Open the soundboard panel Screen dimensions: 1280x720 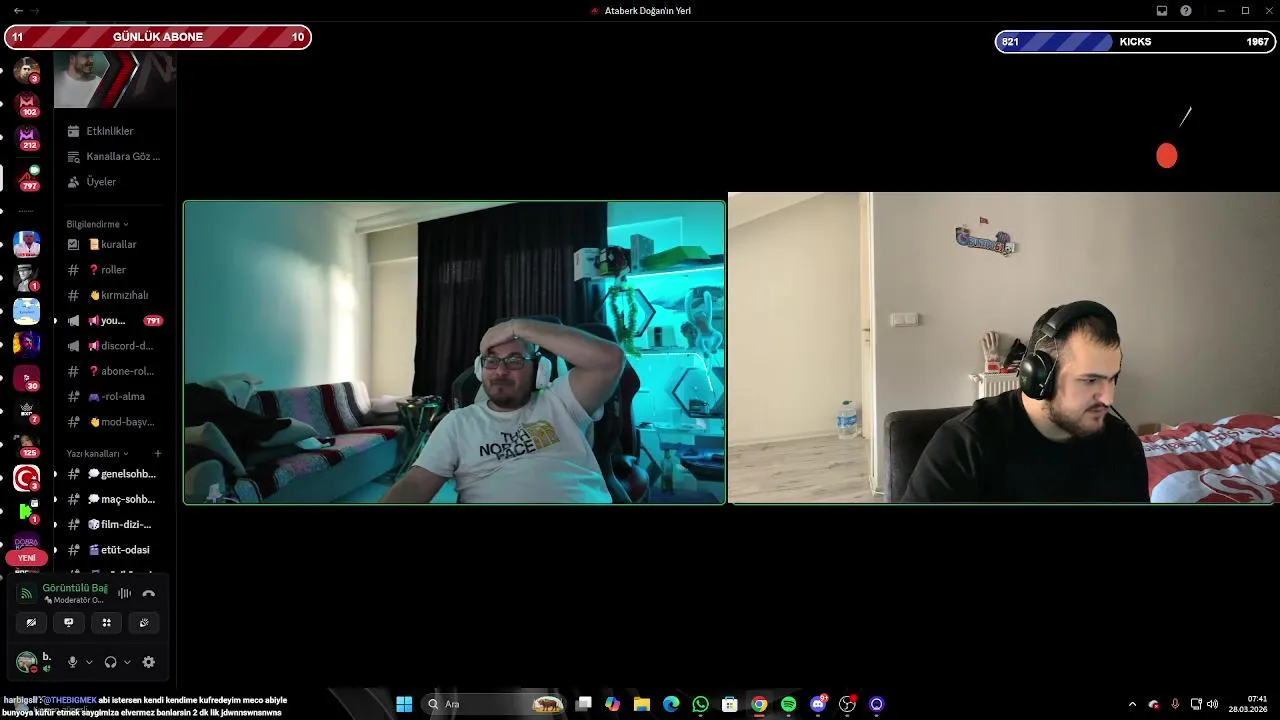tap(144, 622)
